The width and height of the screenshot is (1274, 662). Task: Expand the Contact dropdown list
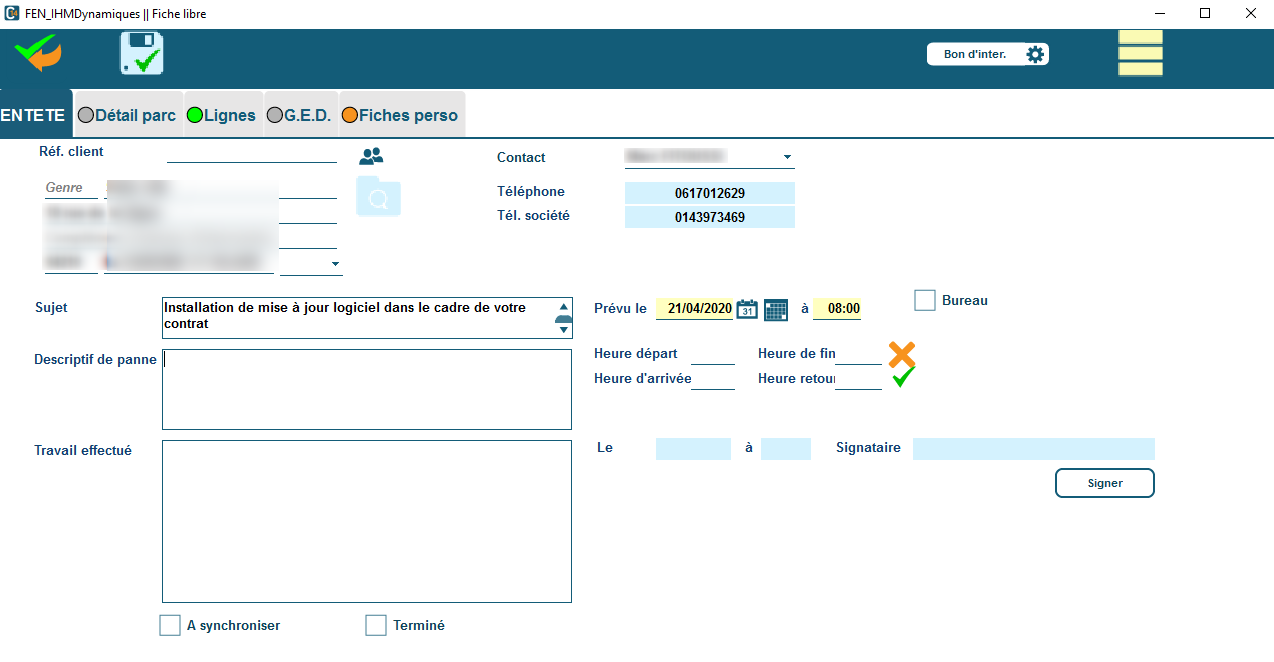pyautogui.click(x=787, y=158)
